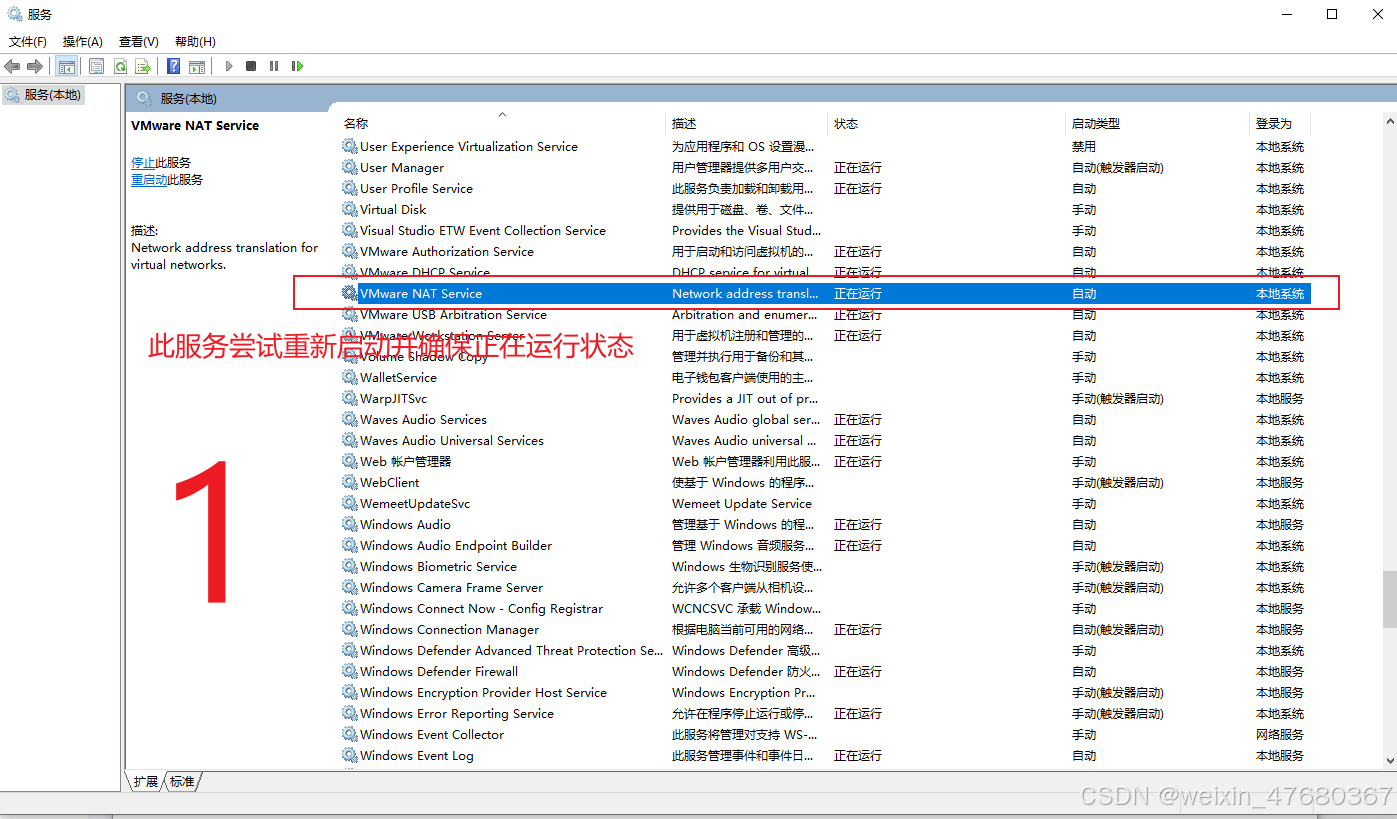Open the 帮助(H) menu
This screenshot has width=1397, height=819.
point(195,41)
